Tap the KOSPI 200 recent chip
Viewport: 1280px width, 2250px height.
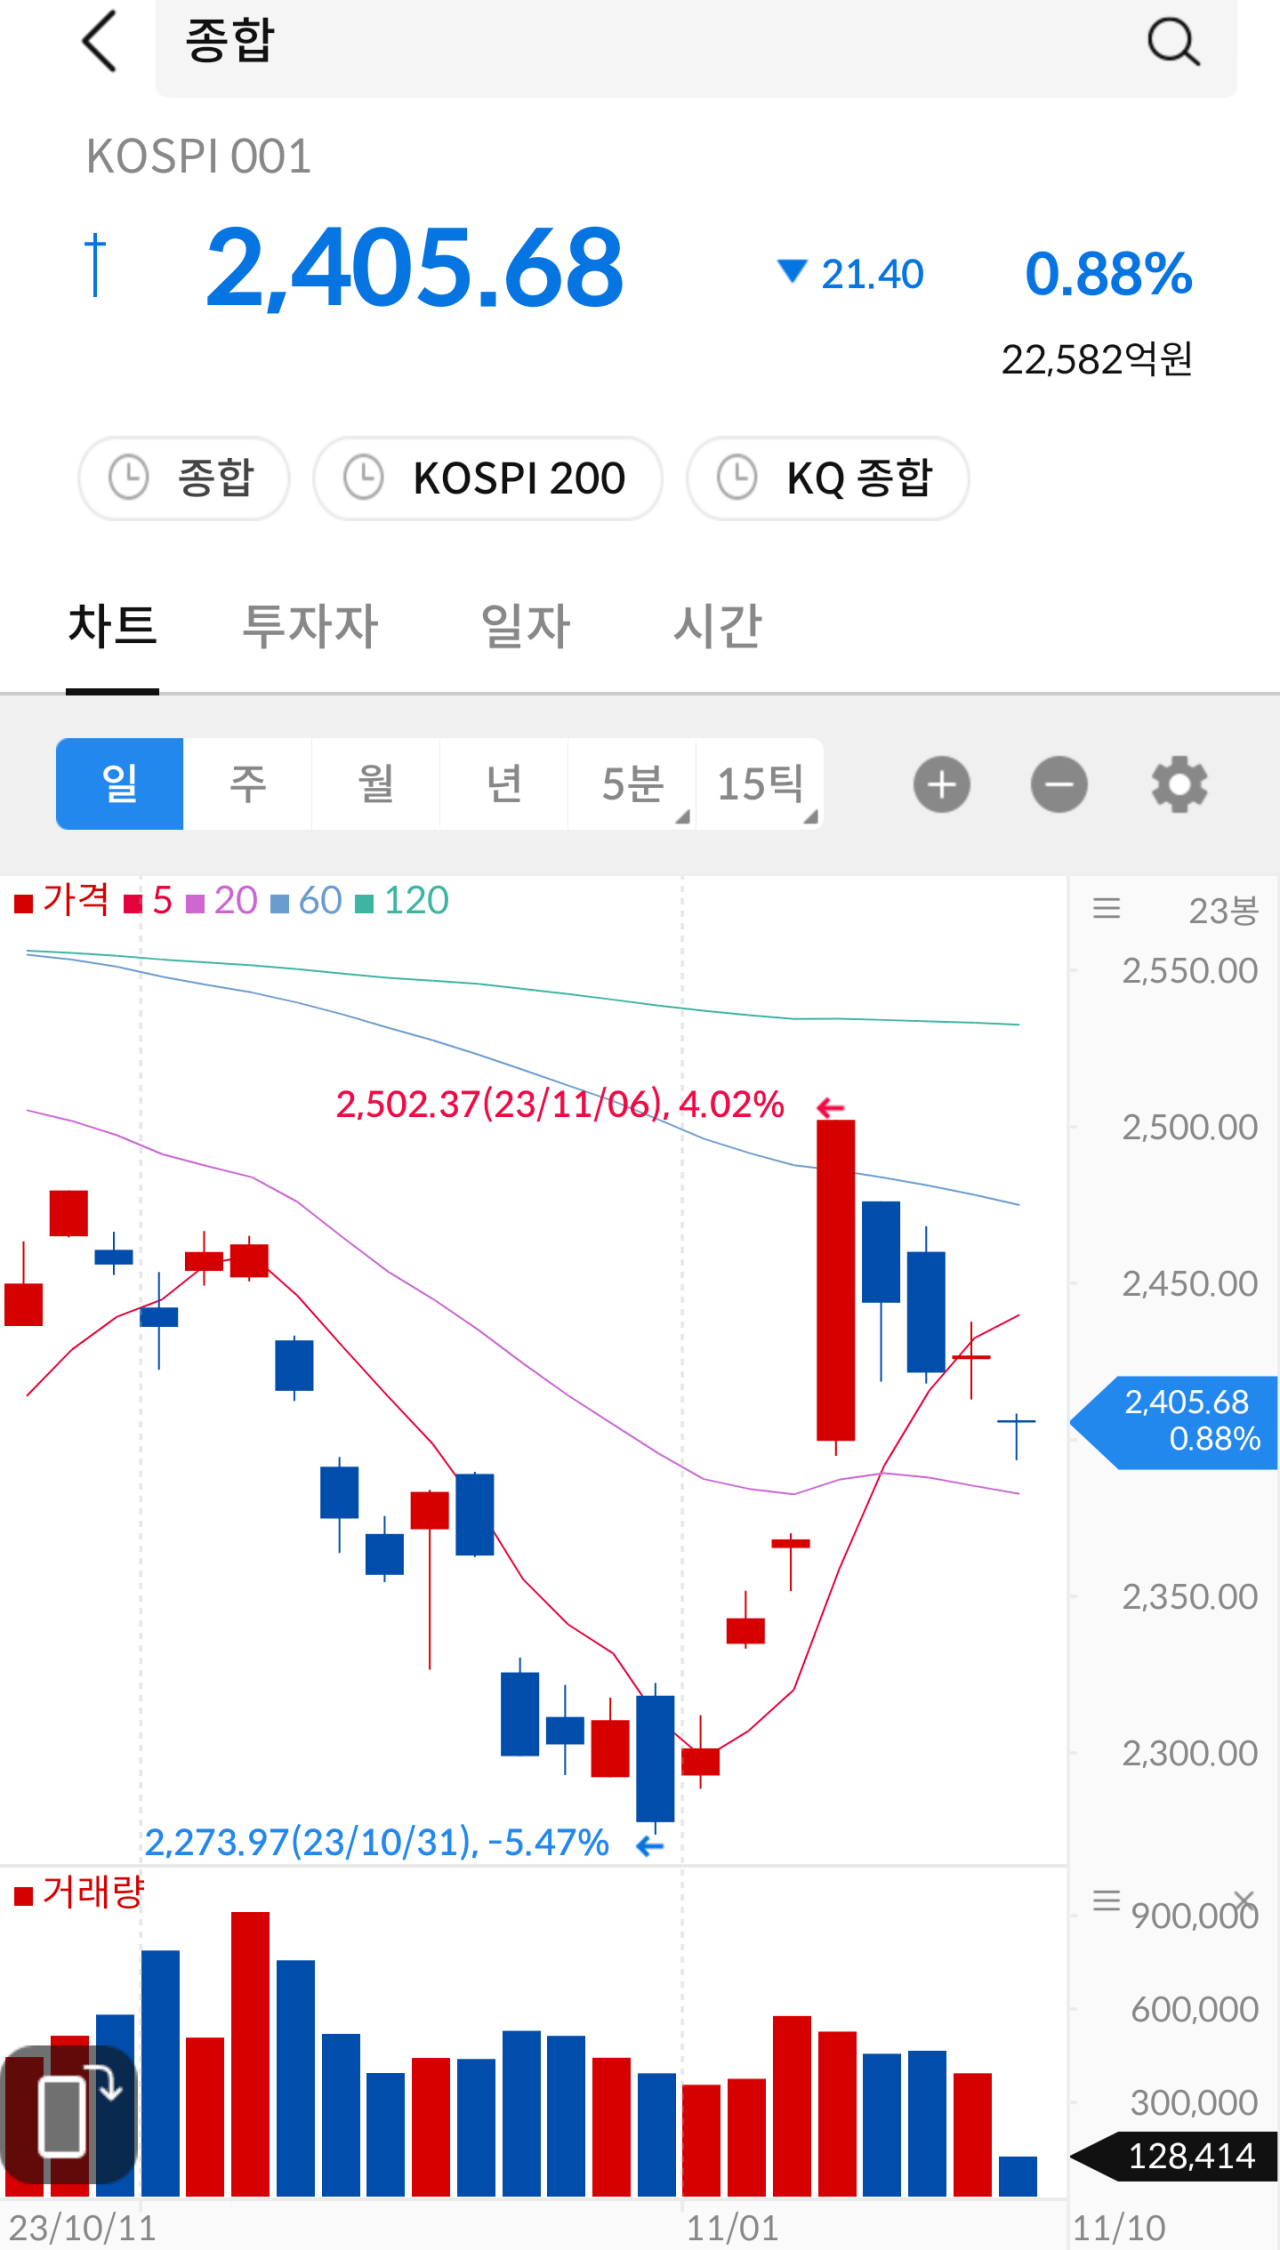click(488, 478)
